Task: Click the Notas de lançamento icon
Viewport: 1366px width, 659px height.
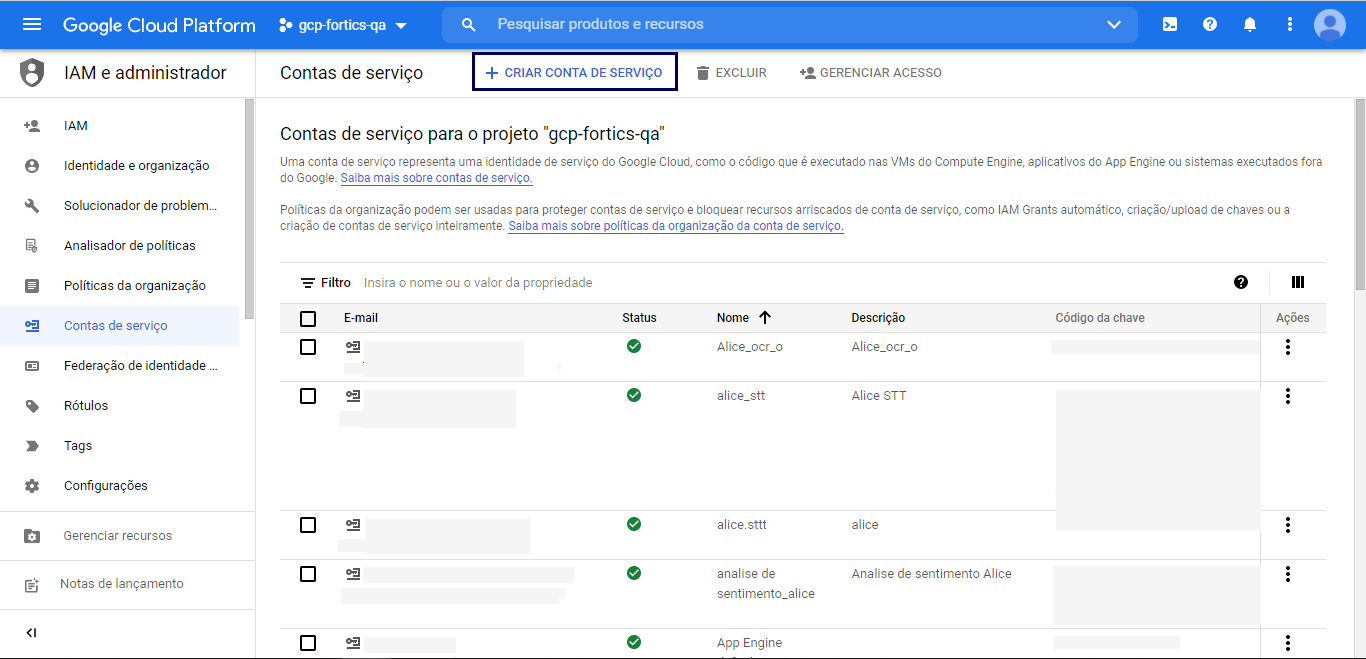Action: pos(32,584)
